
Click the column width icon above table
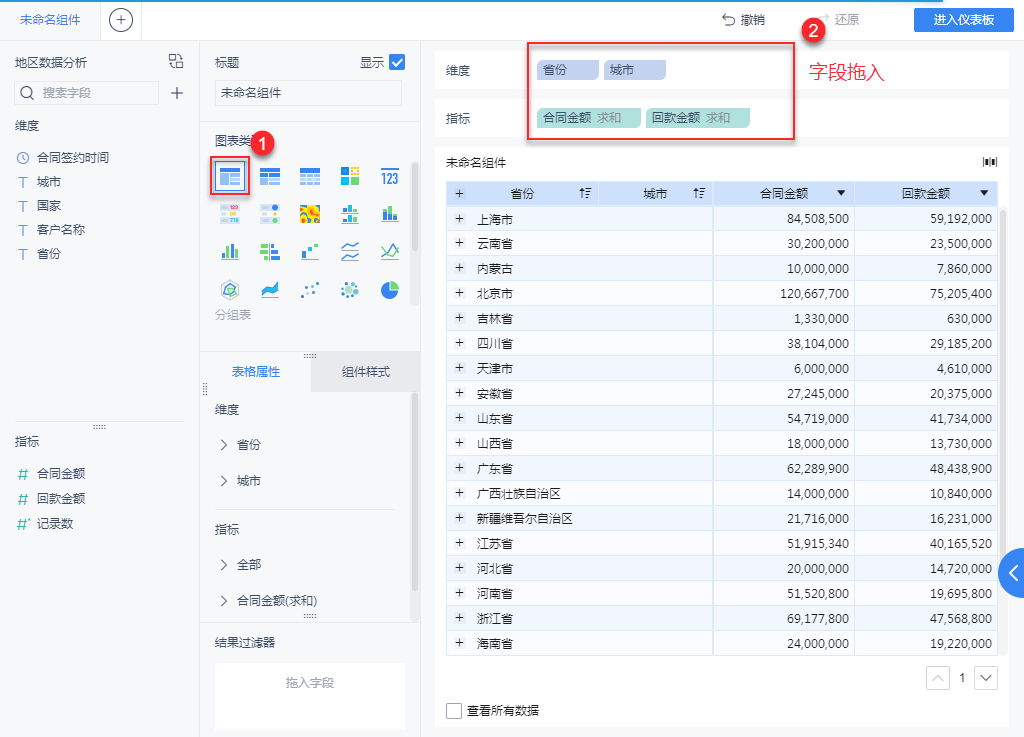coord(989,162)
